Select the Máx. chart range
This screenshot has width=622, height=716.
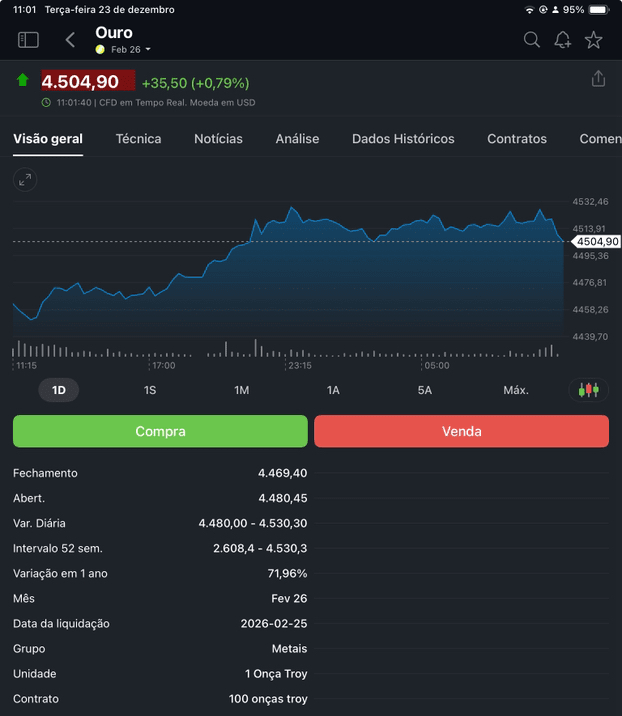point(516,390)
